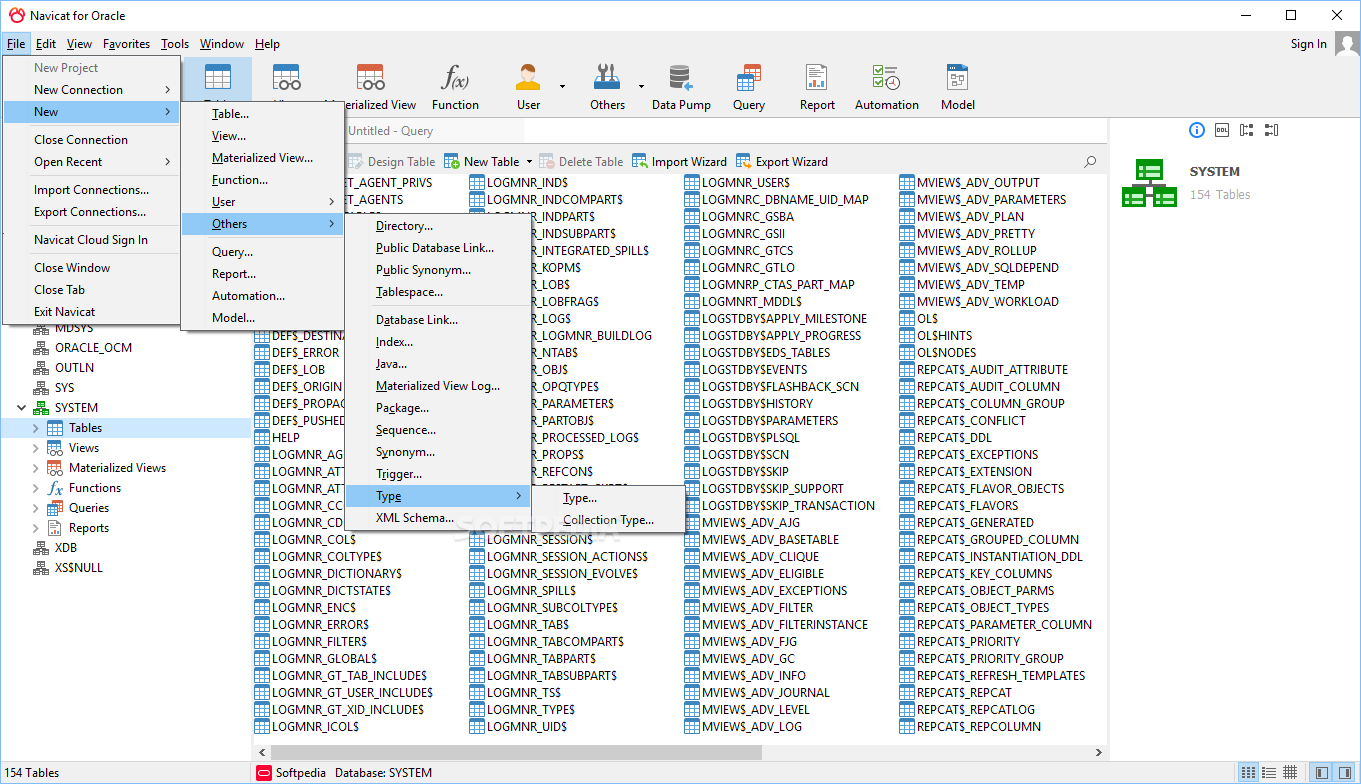This screenshot has width=1361, height=784.
Task: Pick Query... from the New submenu
Action: [x=262, y=252]
